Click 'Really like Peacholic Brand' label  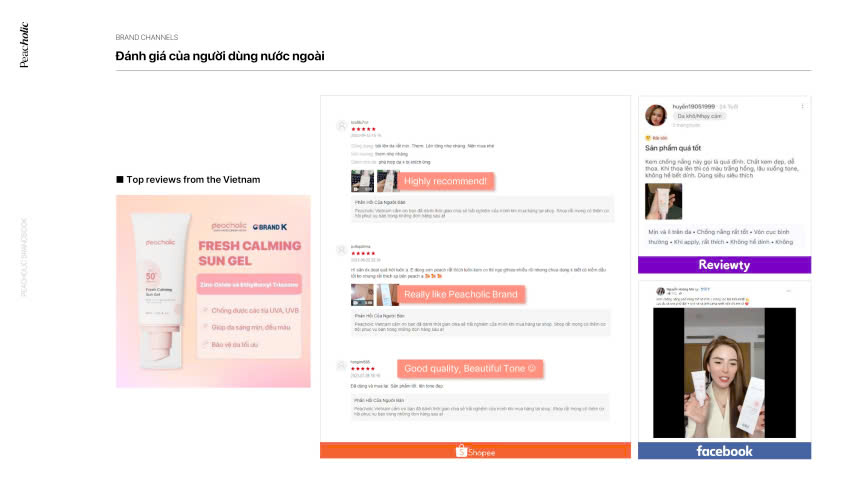pos(461,295)
